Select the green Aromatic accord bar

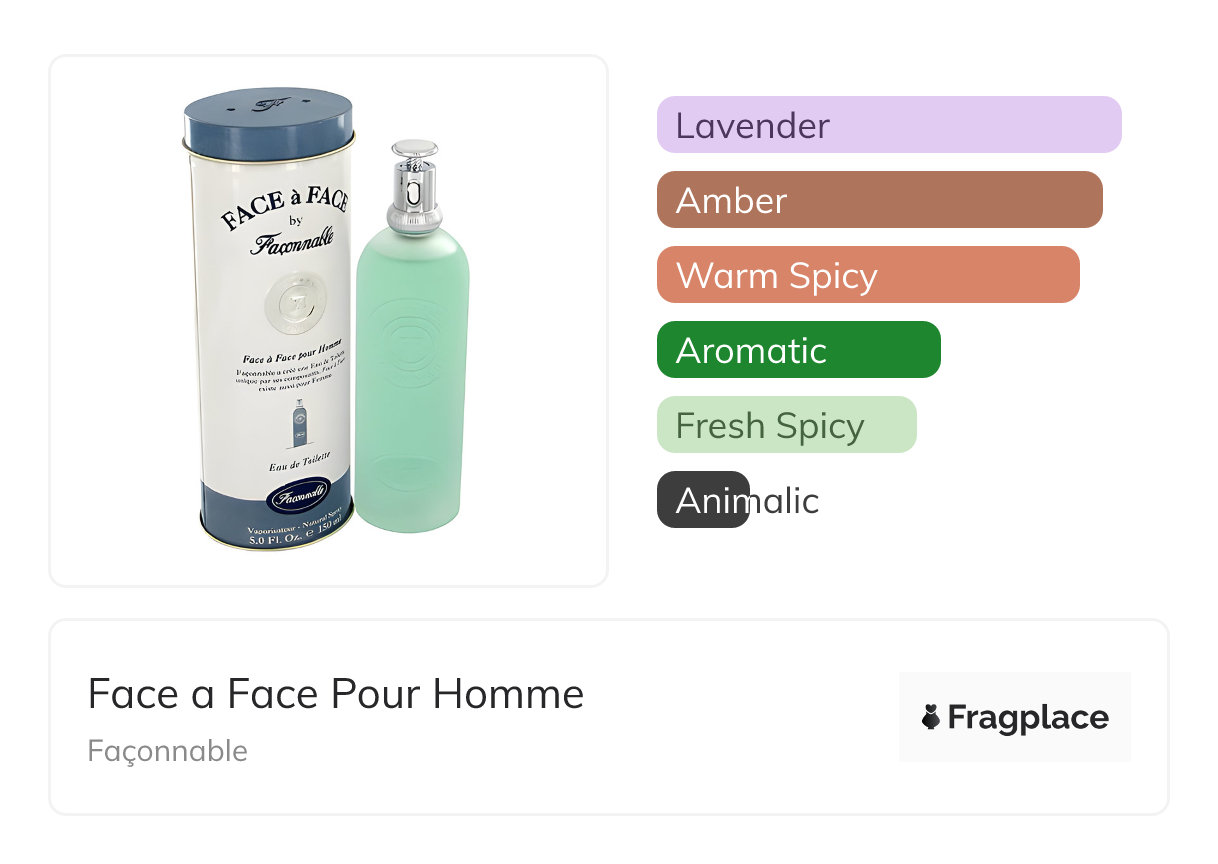(798, 350)
